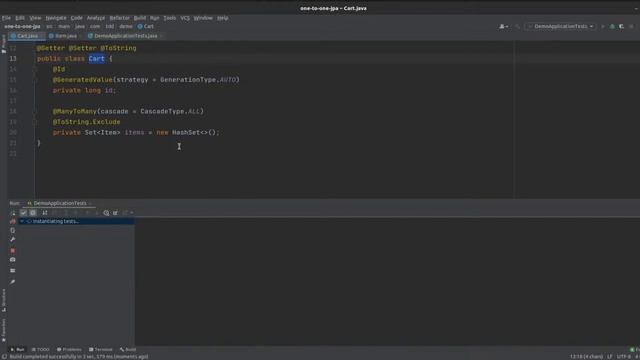Viewport: 640px width, 360px height.
Task: Toggle Show Ignored tests button
Action: [33, 213]
